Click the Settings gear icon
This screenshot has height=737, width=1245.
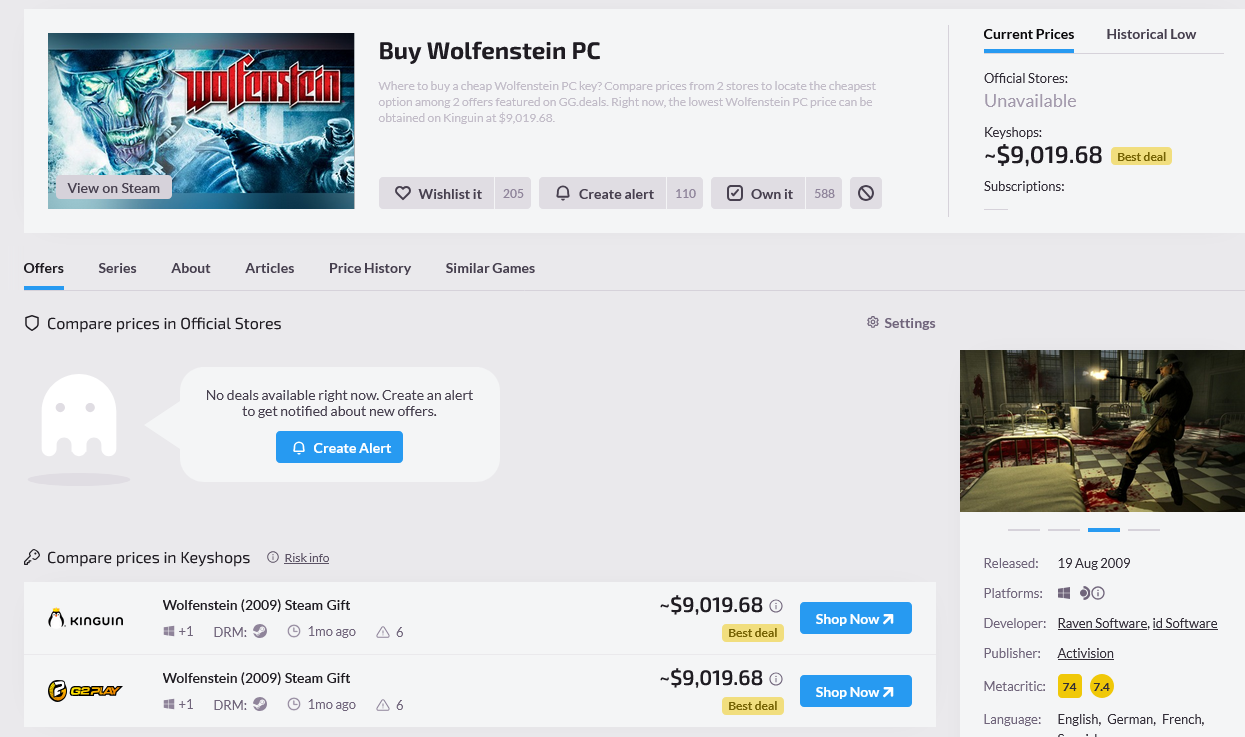coord(873,323)
